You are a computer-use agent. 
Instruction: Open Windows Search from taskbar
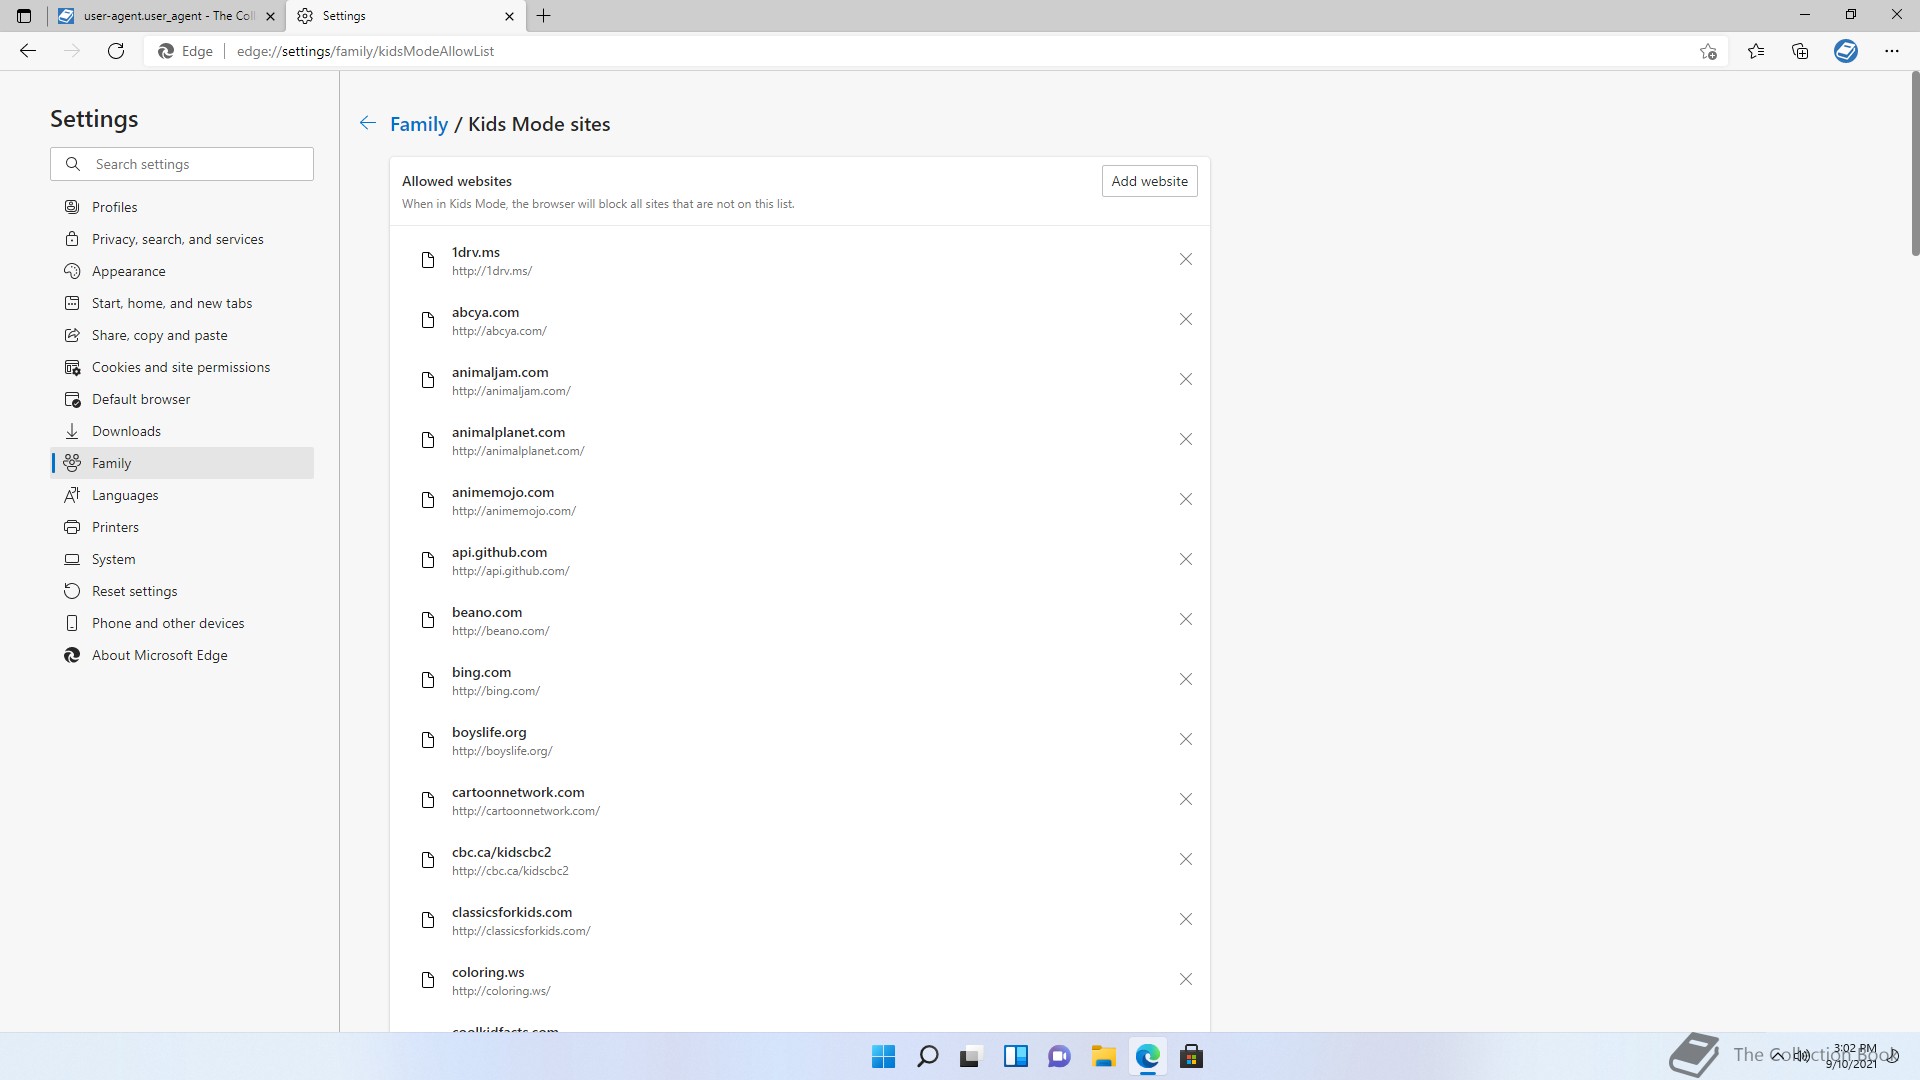click(x=927, y=1056)
